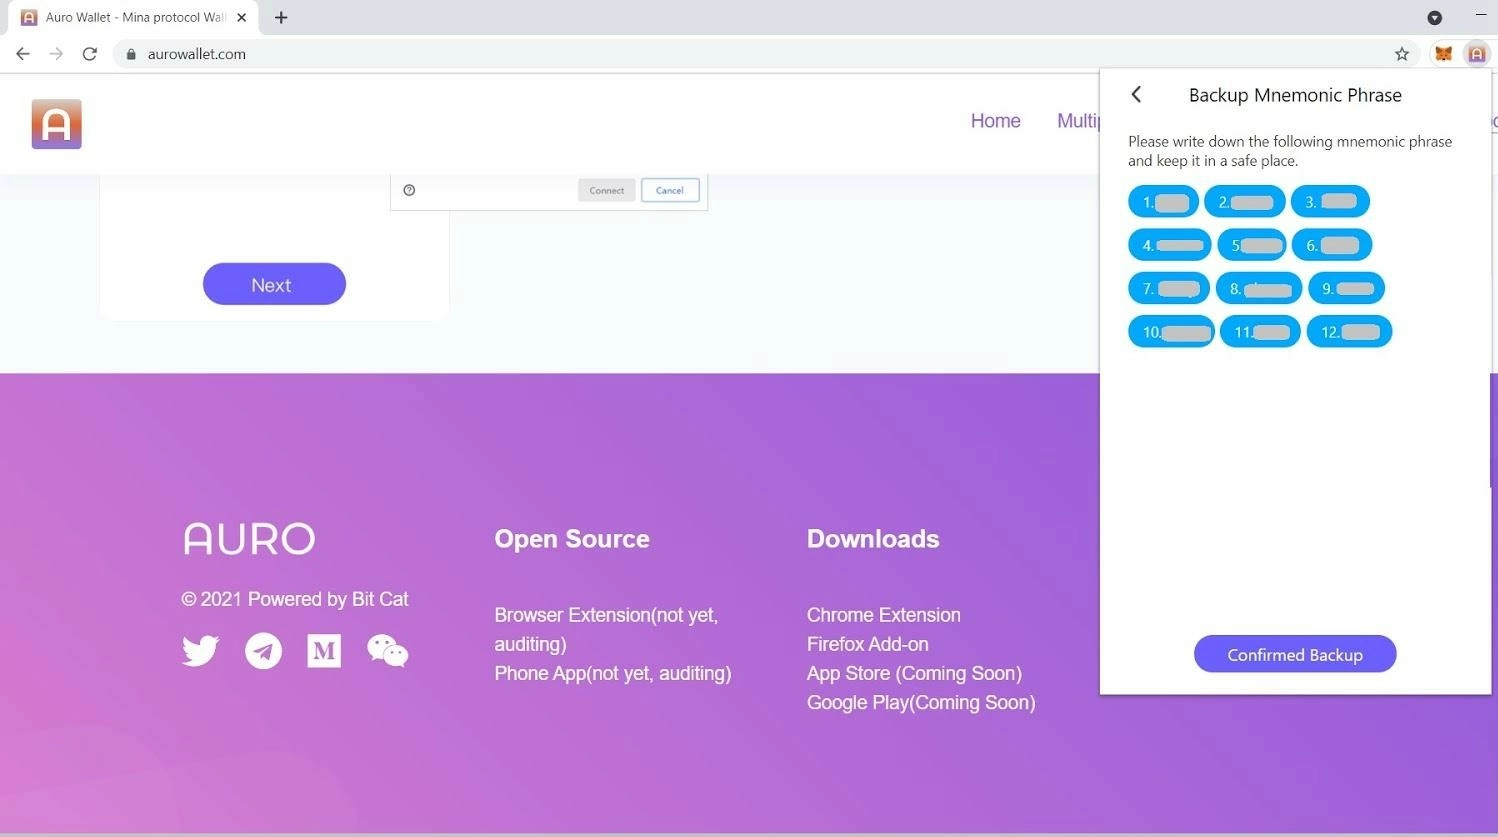Click mnemonic word chip number 1
The width and height of the screenshot is (1498, 837).
tap(1163, 202)
